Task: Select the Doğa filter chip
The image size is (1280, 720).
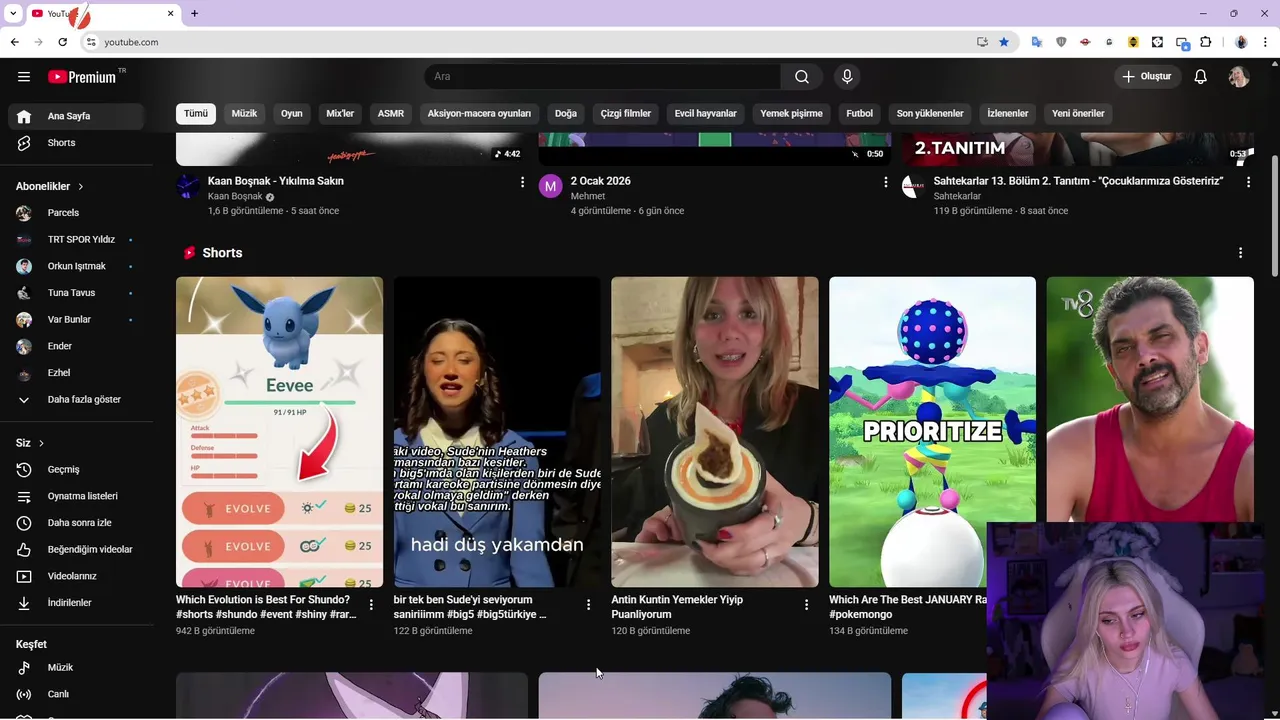Action: (x=566, y=114)
